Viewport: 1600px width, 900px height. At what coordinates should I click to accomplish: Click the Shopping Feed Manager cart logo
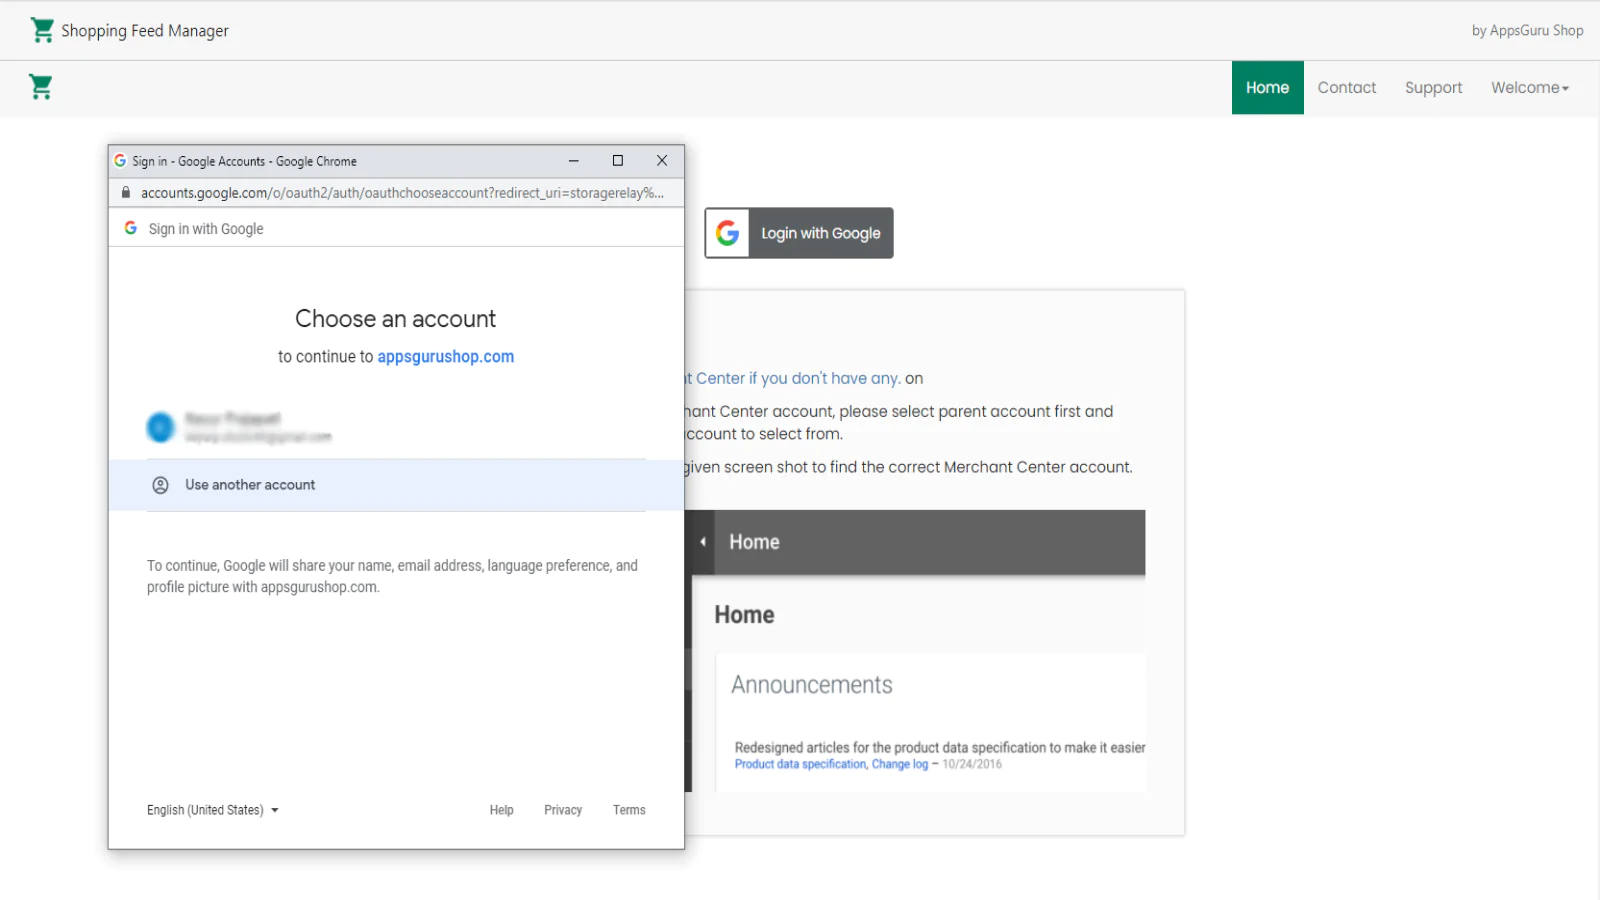tap(42, 30)
